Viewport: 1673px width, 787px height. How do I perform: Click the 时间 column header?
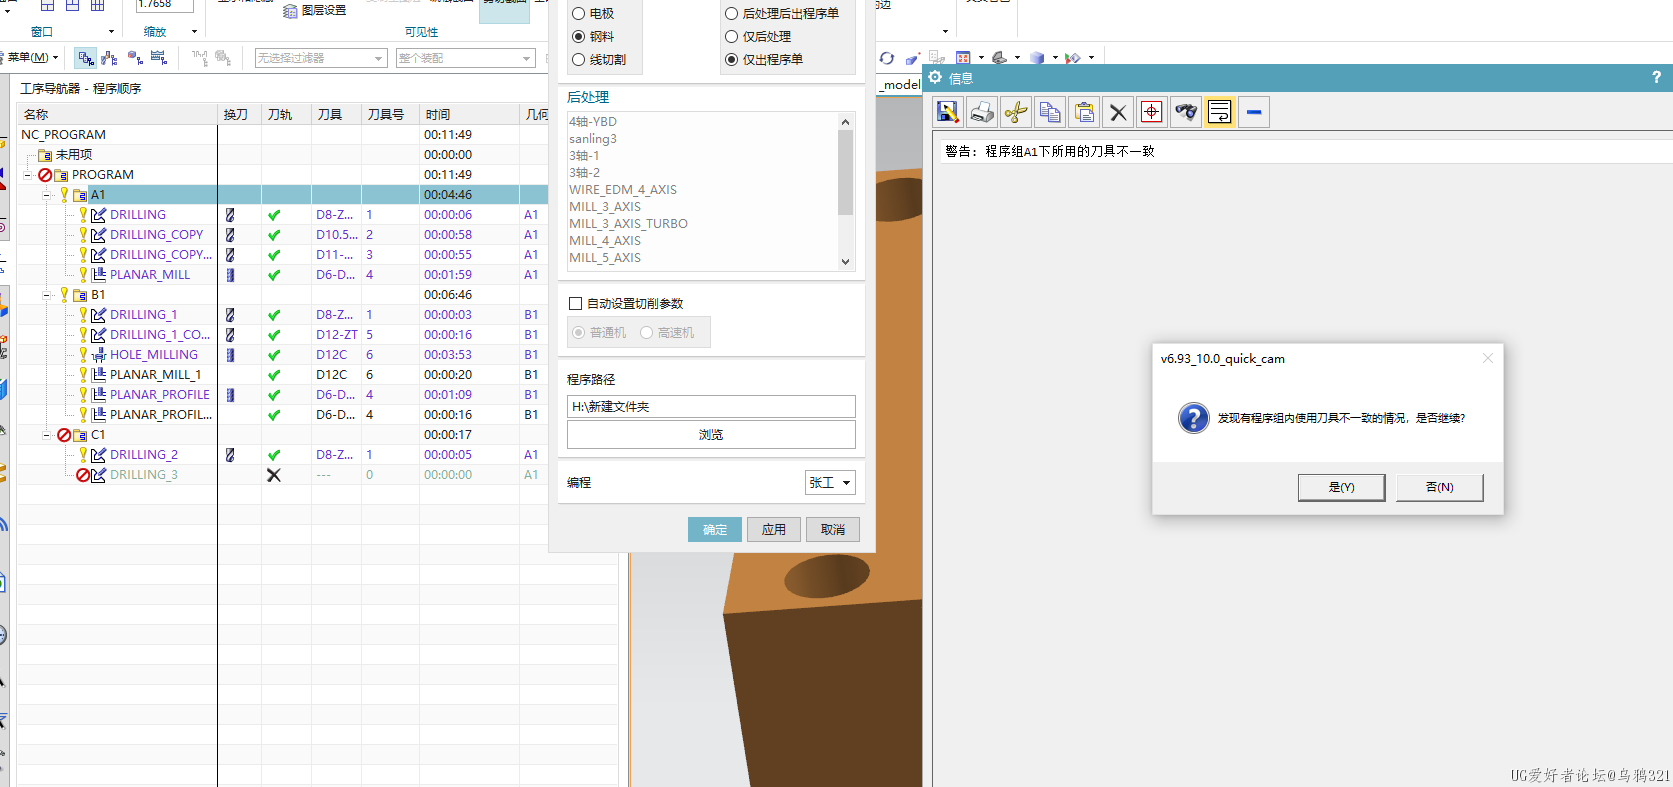469,115
